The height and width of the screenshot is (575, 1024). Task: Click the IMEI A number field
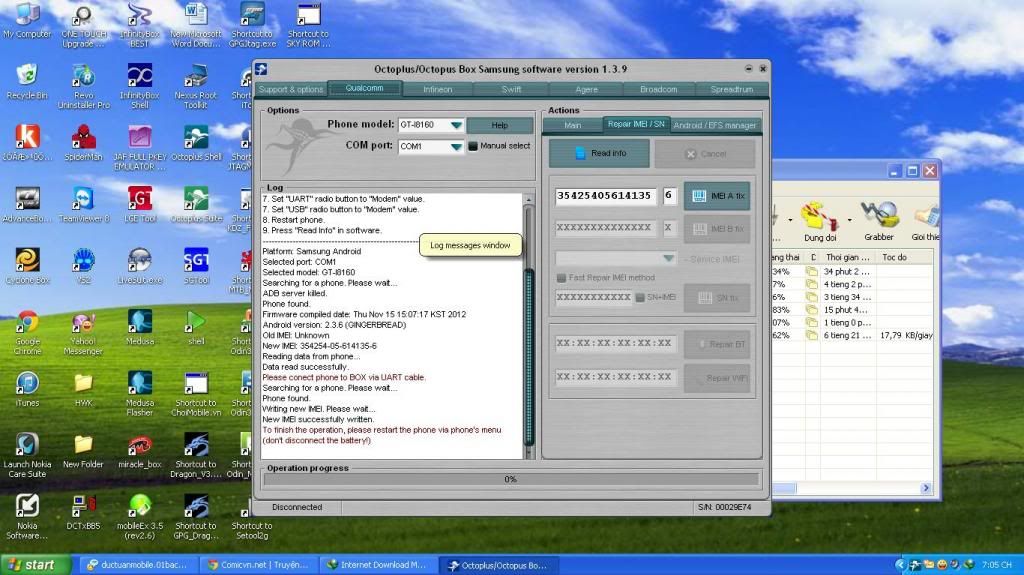(605, 195)
